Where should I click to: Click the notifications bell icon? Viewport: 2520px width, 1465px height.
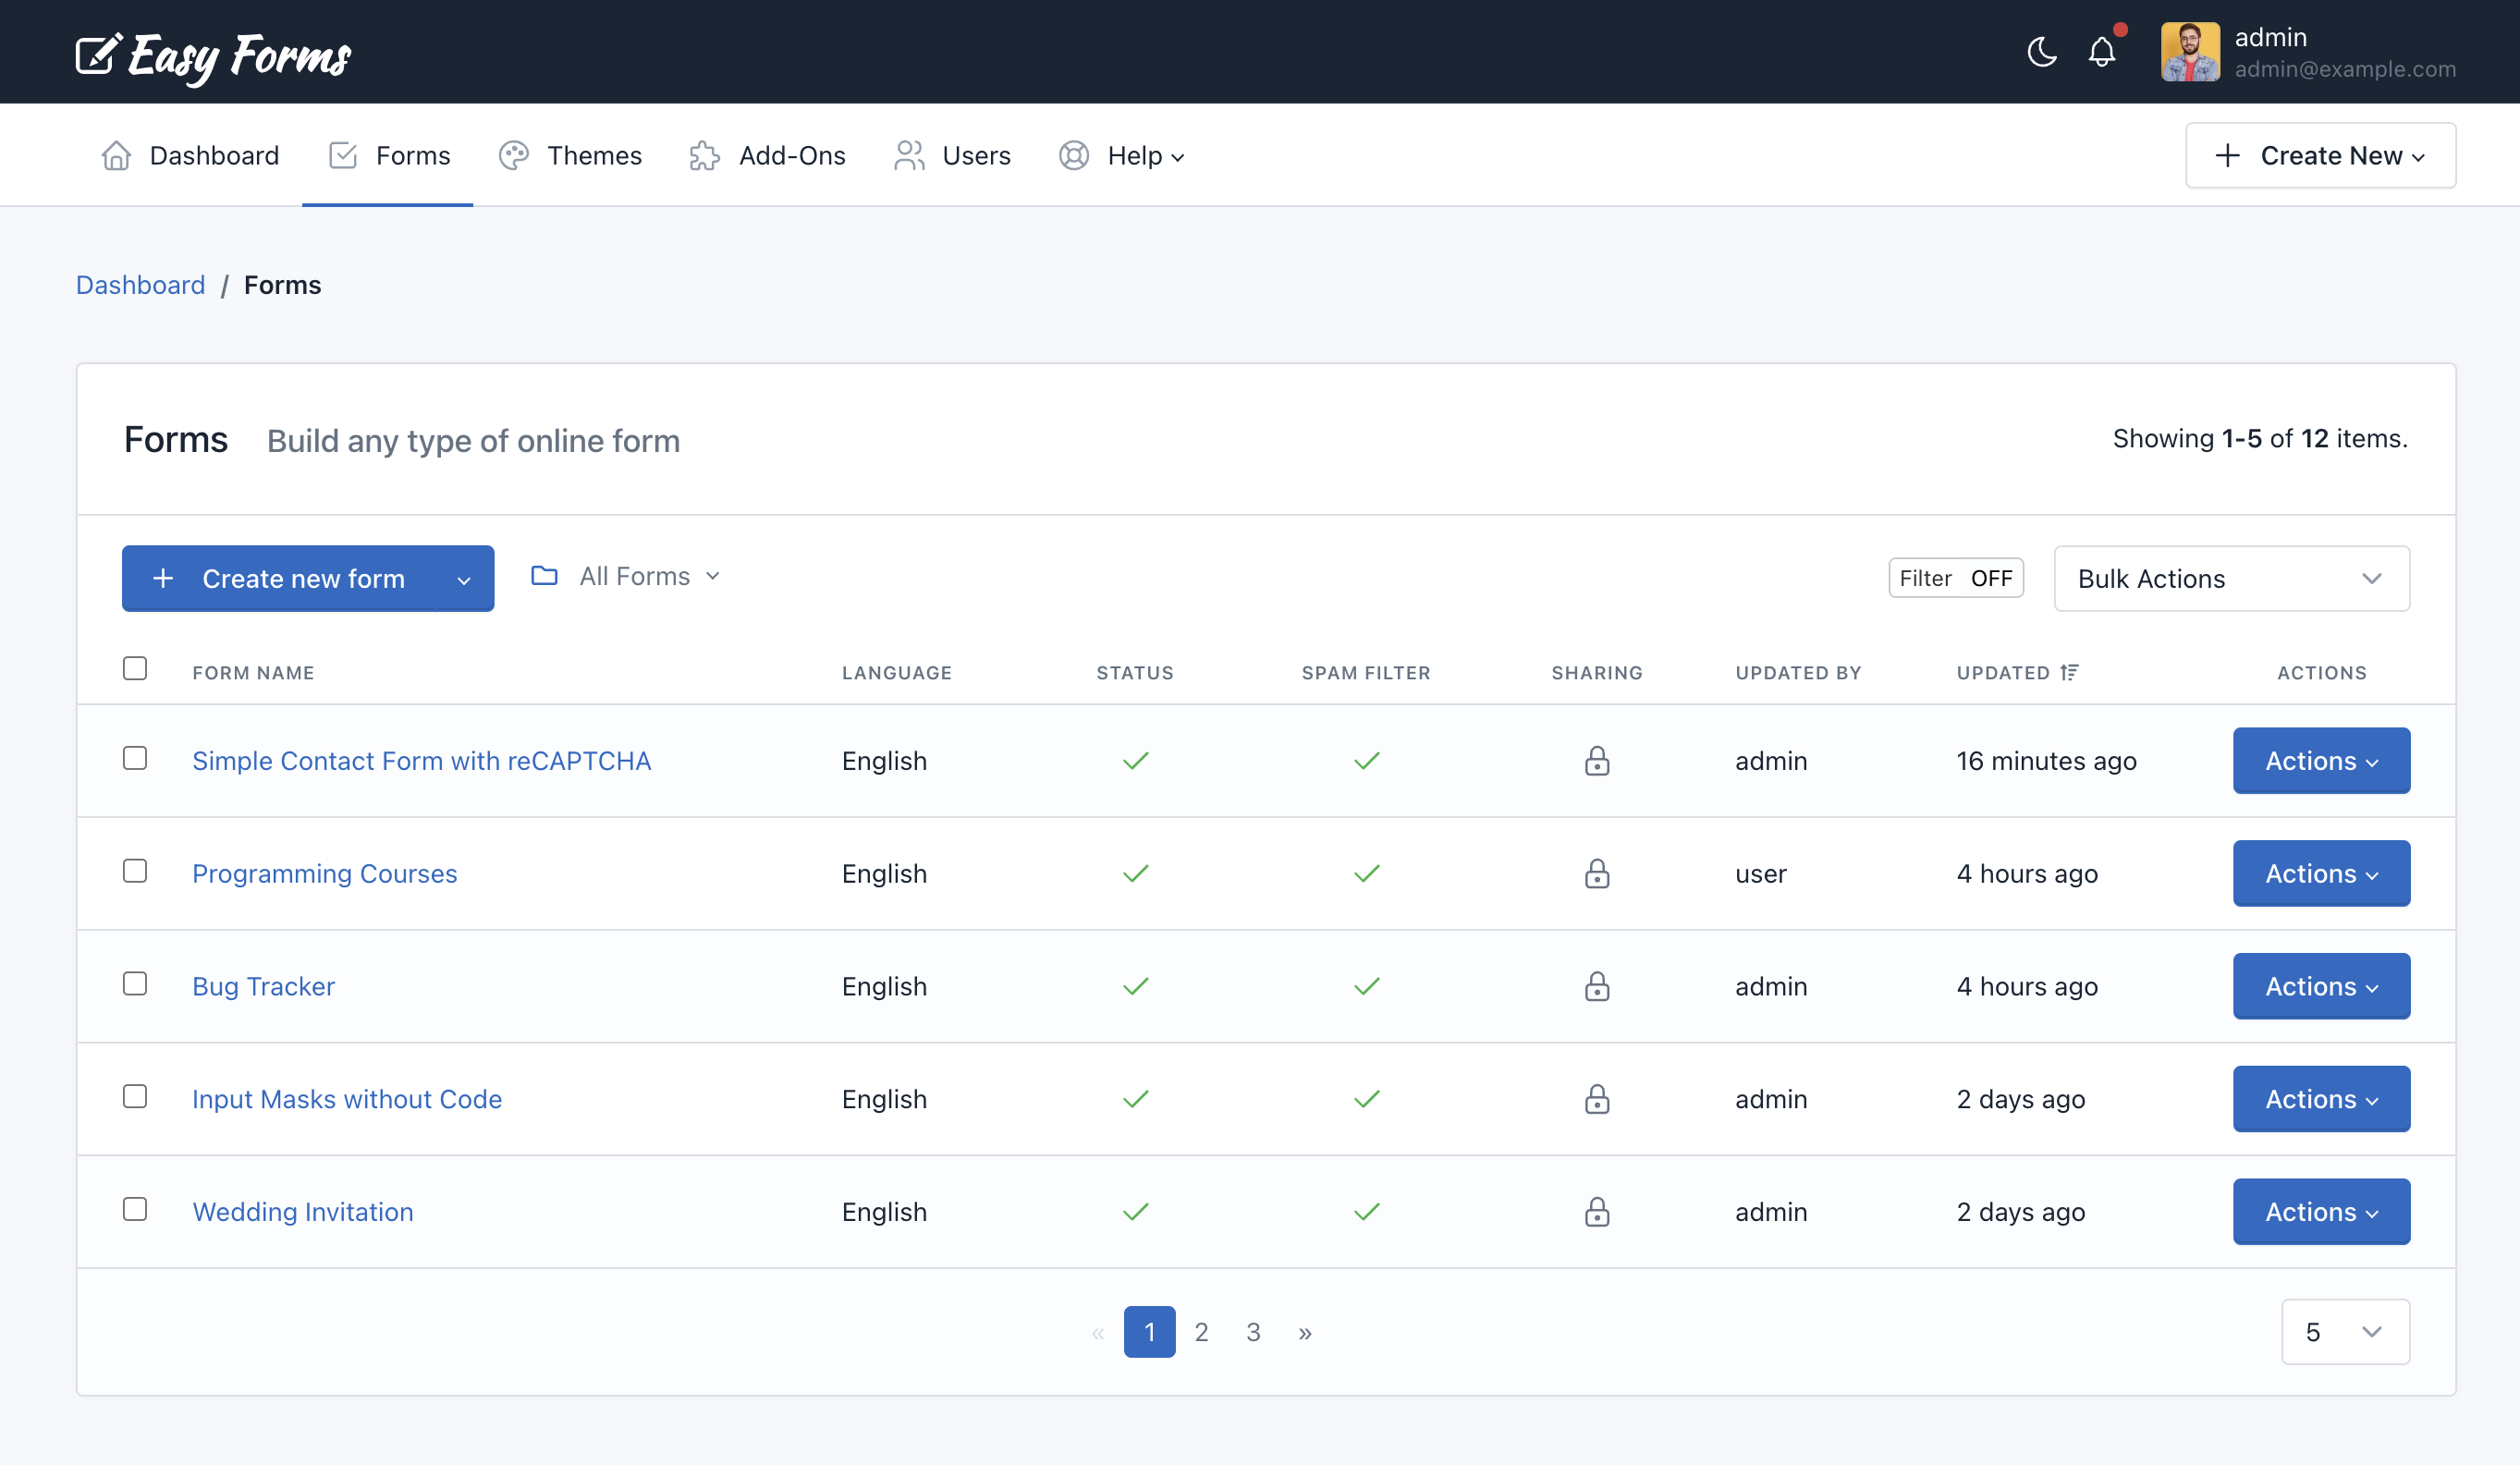pos(2101,51)
